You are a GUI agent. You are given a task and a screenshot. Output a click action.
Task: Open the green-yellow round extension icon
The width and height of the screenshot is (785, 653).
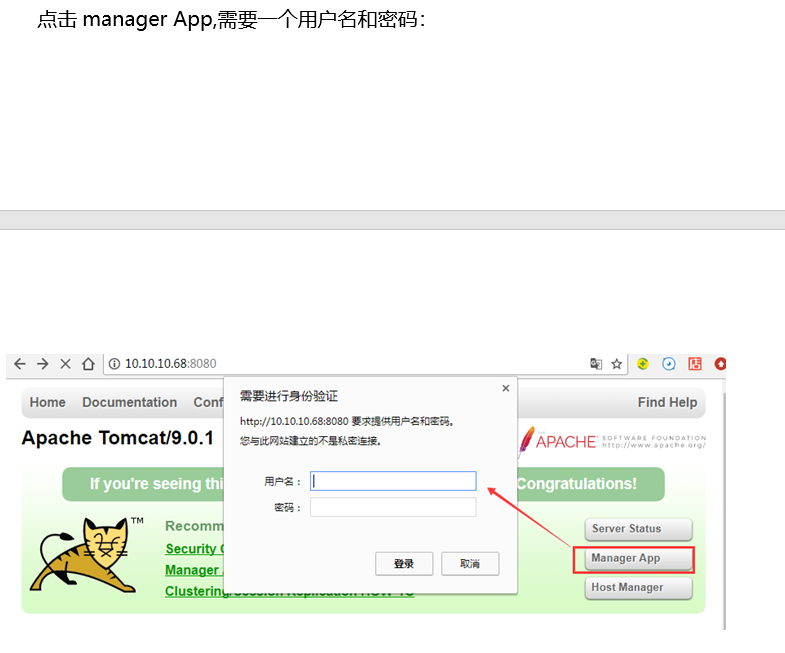643,364
